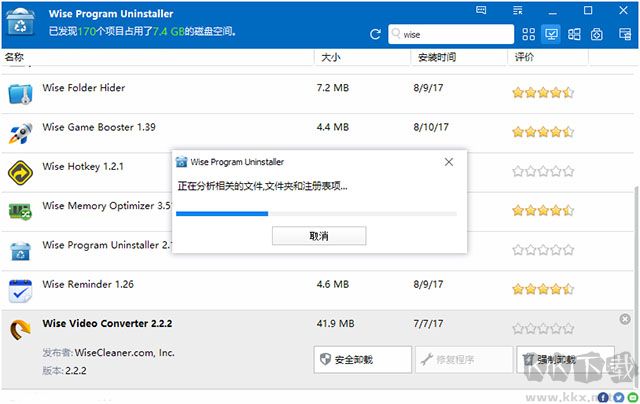
Task: Open the Windows apps view icon
Action: click(x=574, y=34)
